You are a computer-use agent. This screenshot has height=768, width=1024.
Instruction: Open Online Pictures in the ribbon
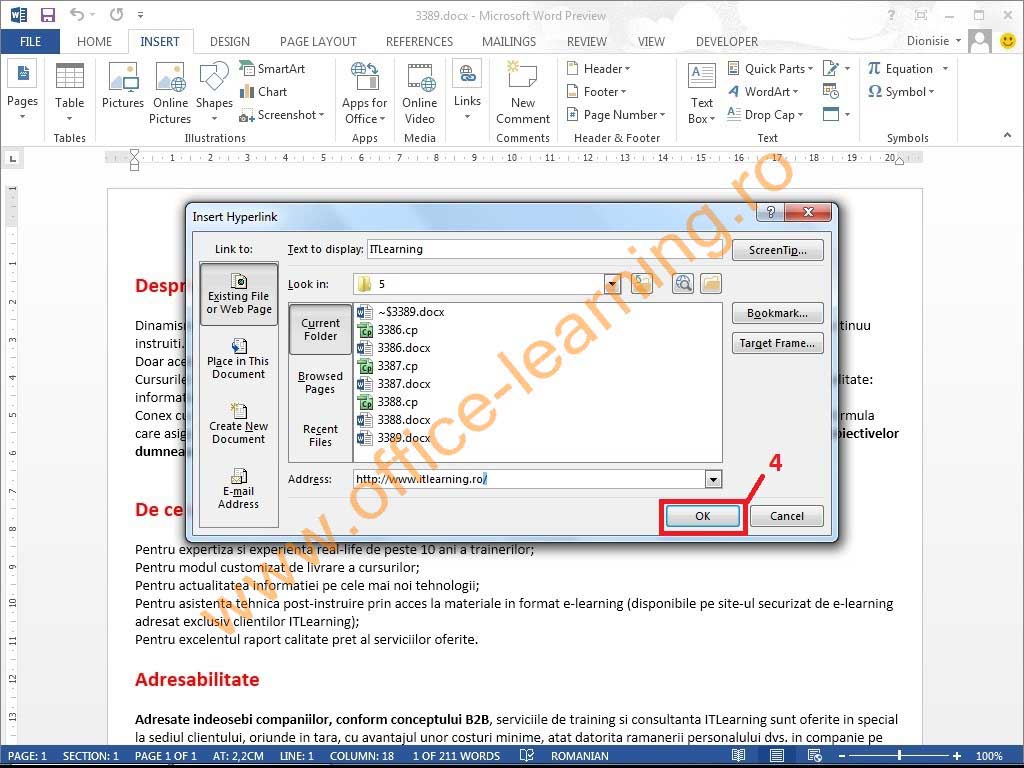pos(170,93)
